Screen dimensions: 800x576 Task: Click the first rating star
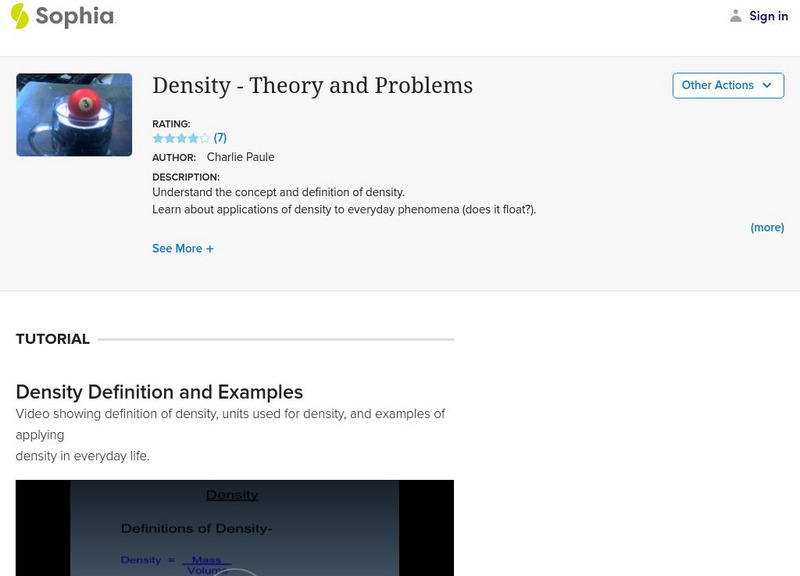pos(158,138)
